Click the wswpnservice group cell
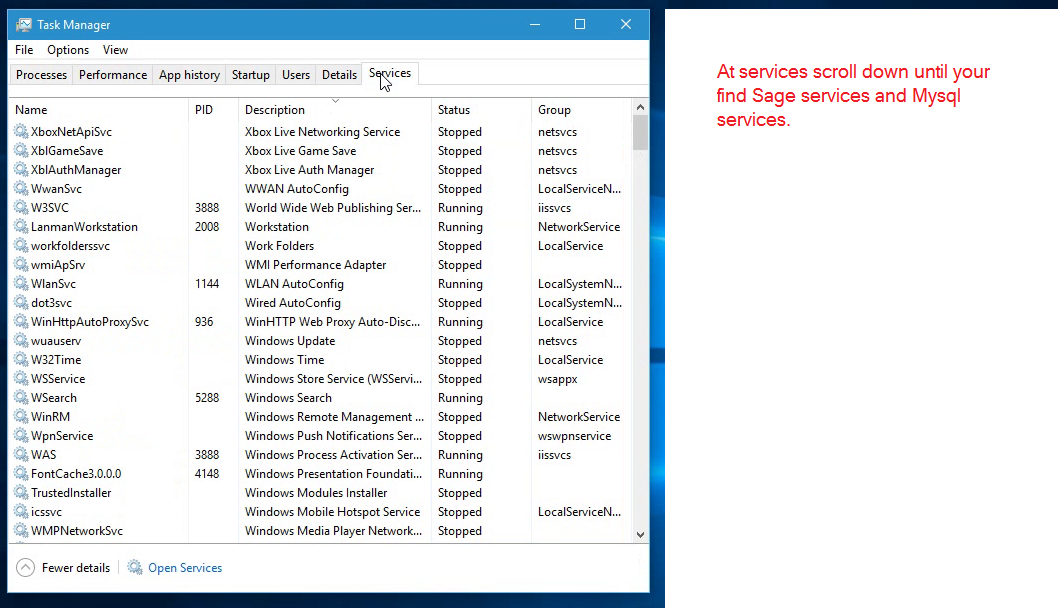This screenshot has width=1058, height=608. pyautogui.click(x=574, y=435)
